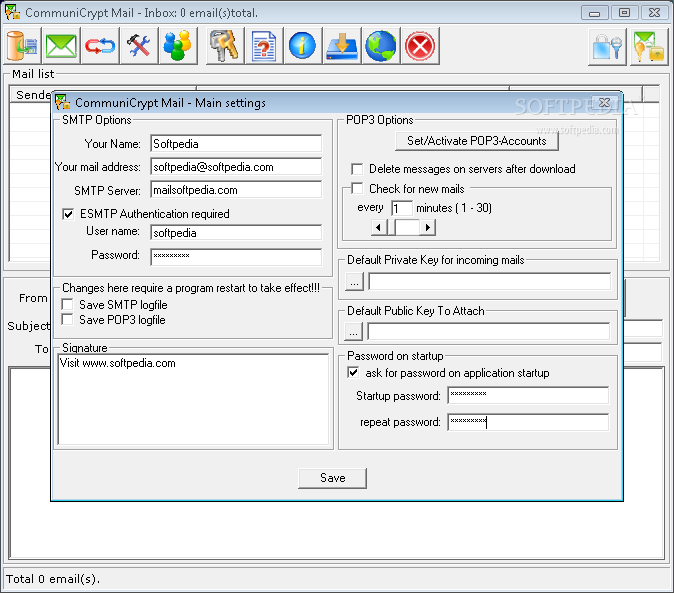Screen dimensions: 674x593
Task: Click the green envelope new mail icon
Action: coord(61,46)
